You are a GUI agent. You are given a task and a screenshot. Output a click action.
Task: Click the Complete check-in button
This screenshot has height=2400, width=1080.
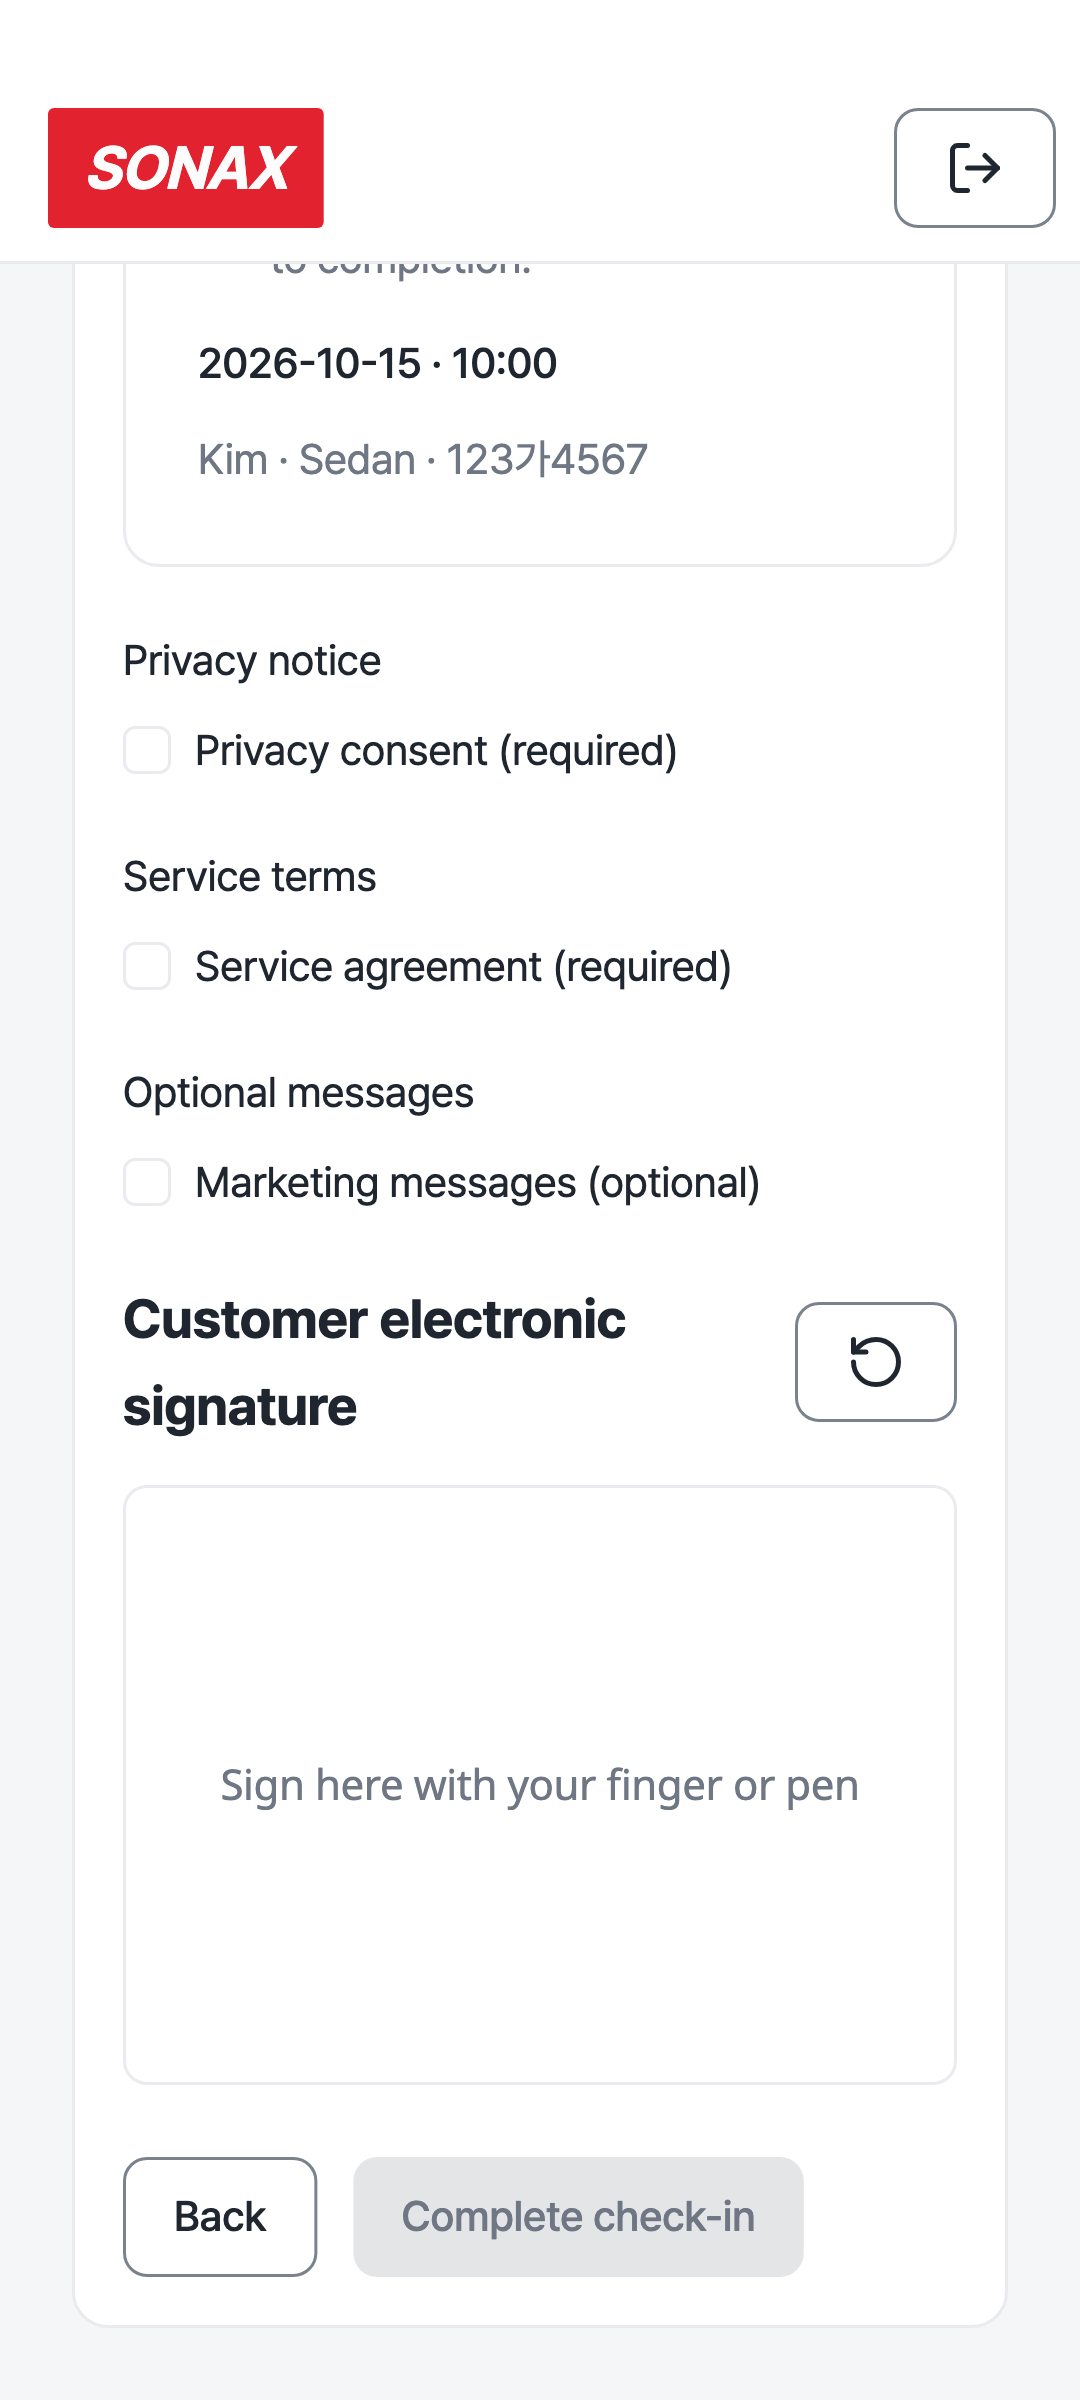point(578,2217)
